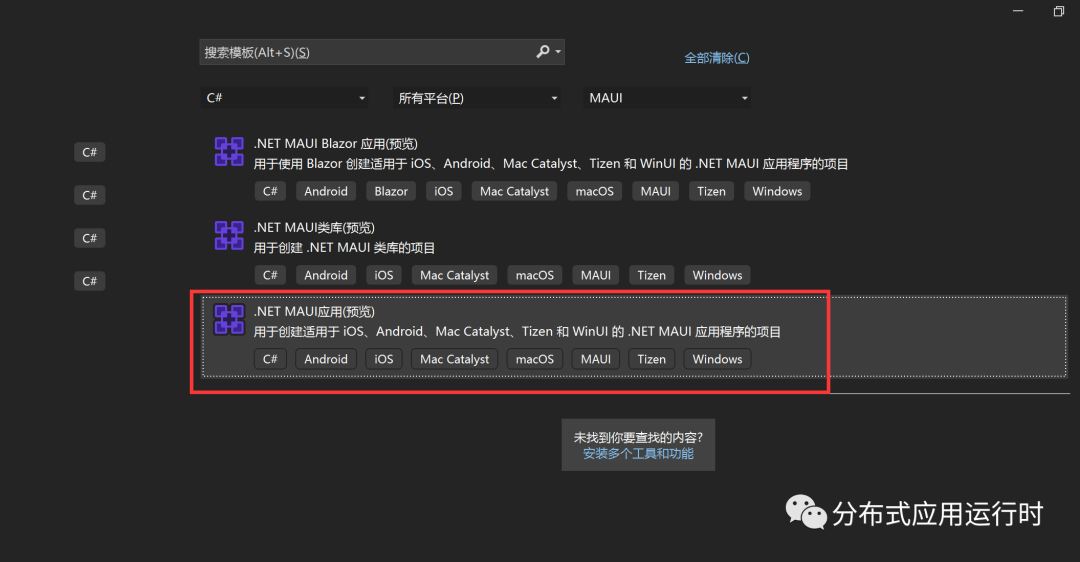The image size is (1080, 562).
Task: Click the search magnifier icon in template search box
Action: pyautogui.click(x=543, y=52)
